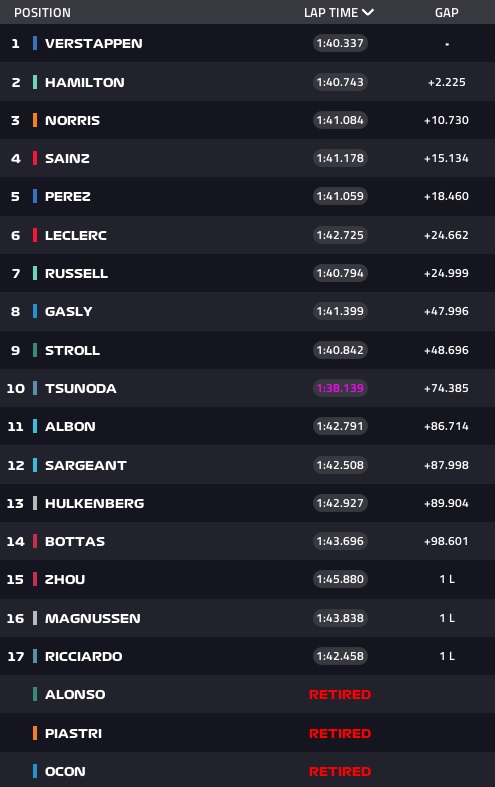Viewport: 495px width, 787px height.
Task: Open the POSITION column header
Action: click(42, 13)
